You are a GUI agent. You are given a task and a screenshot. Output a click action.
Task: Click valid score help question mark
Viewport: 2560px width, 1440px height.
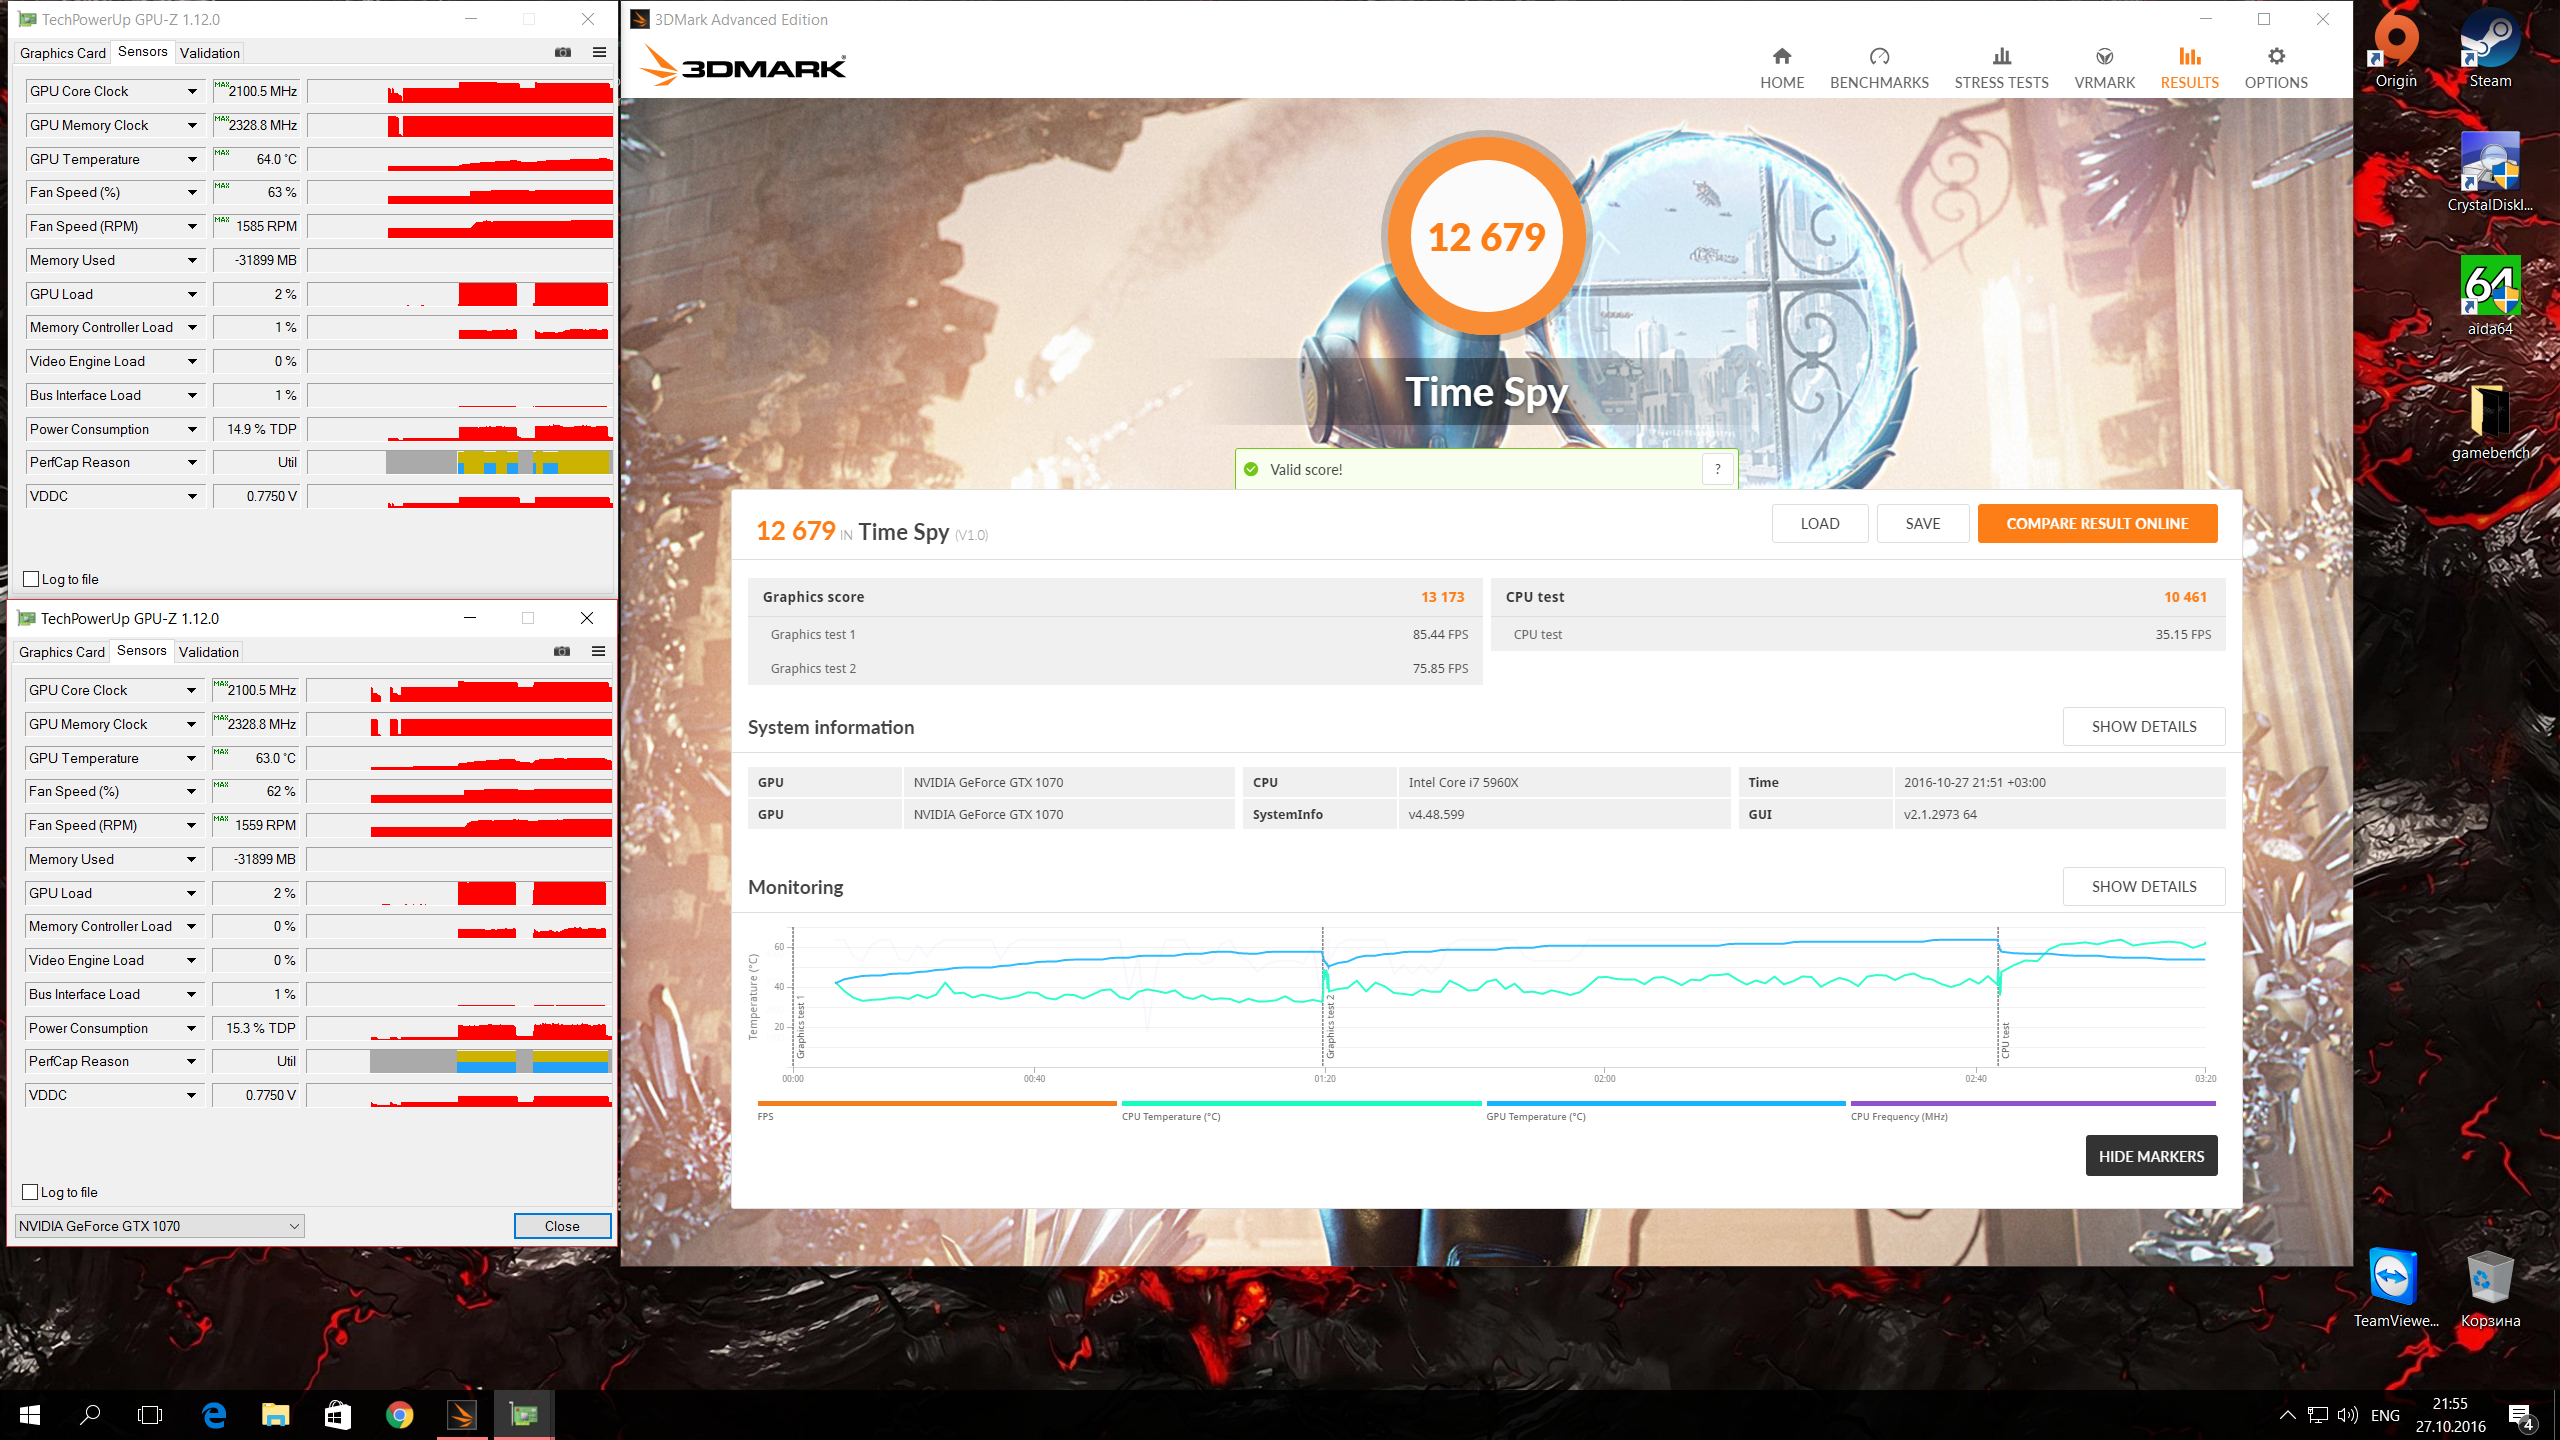[1717, 469]
